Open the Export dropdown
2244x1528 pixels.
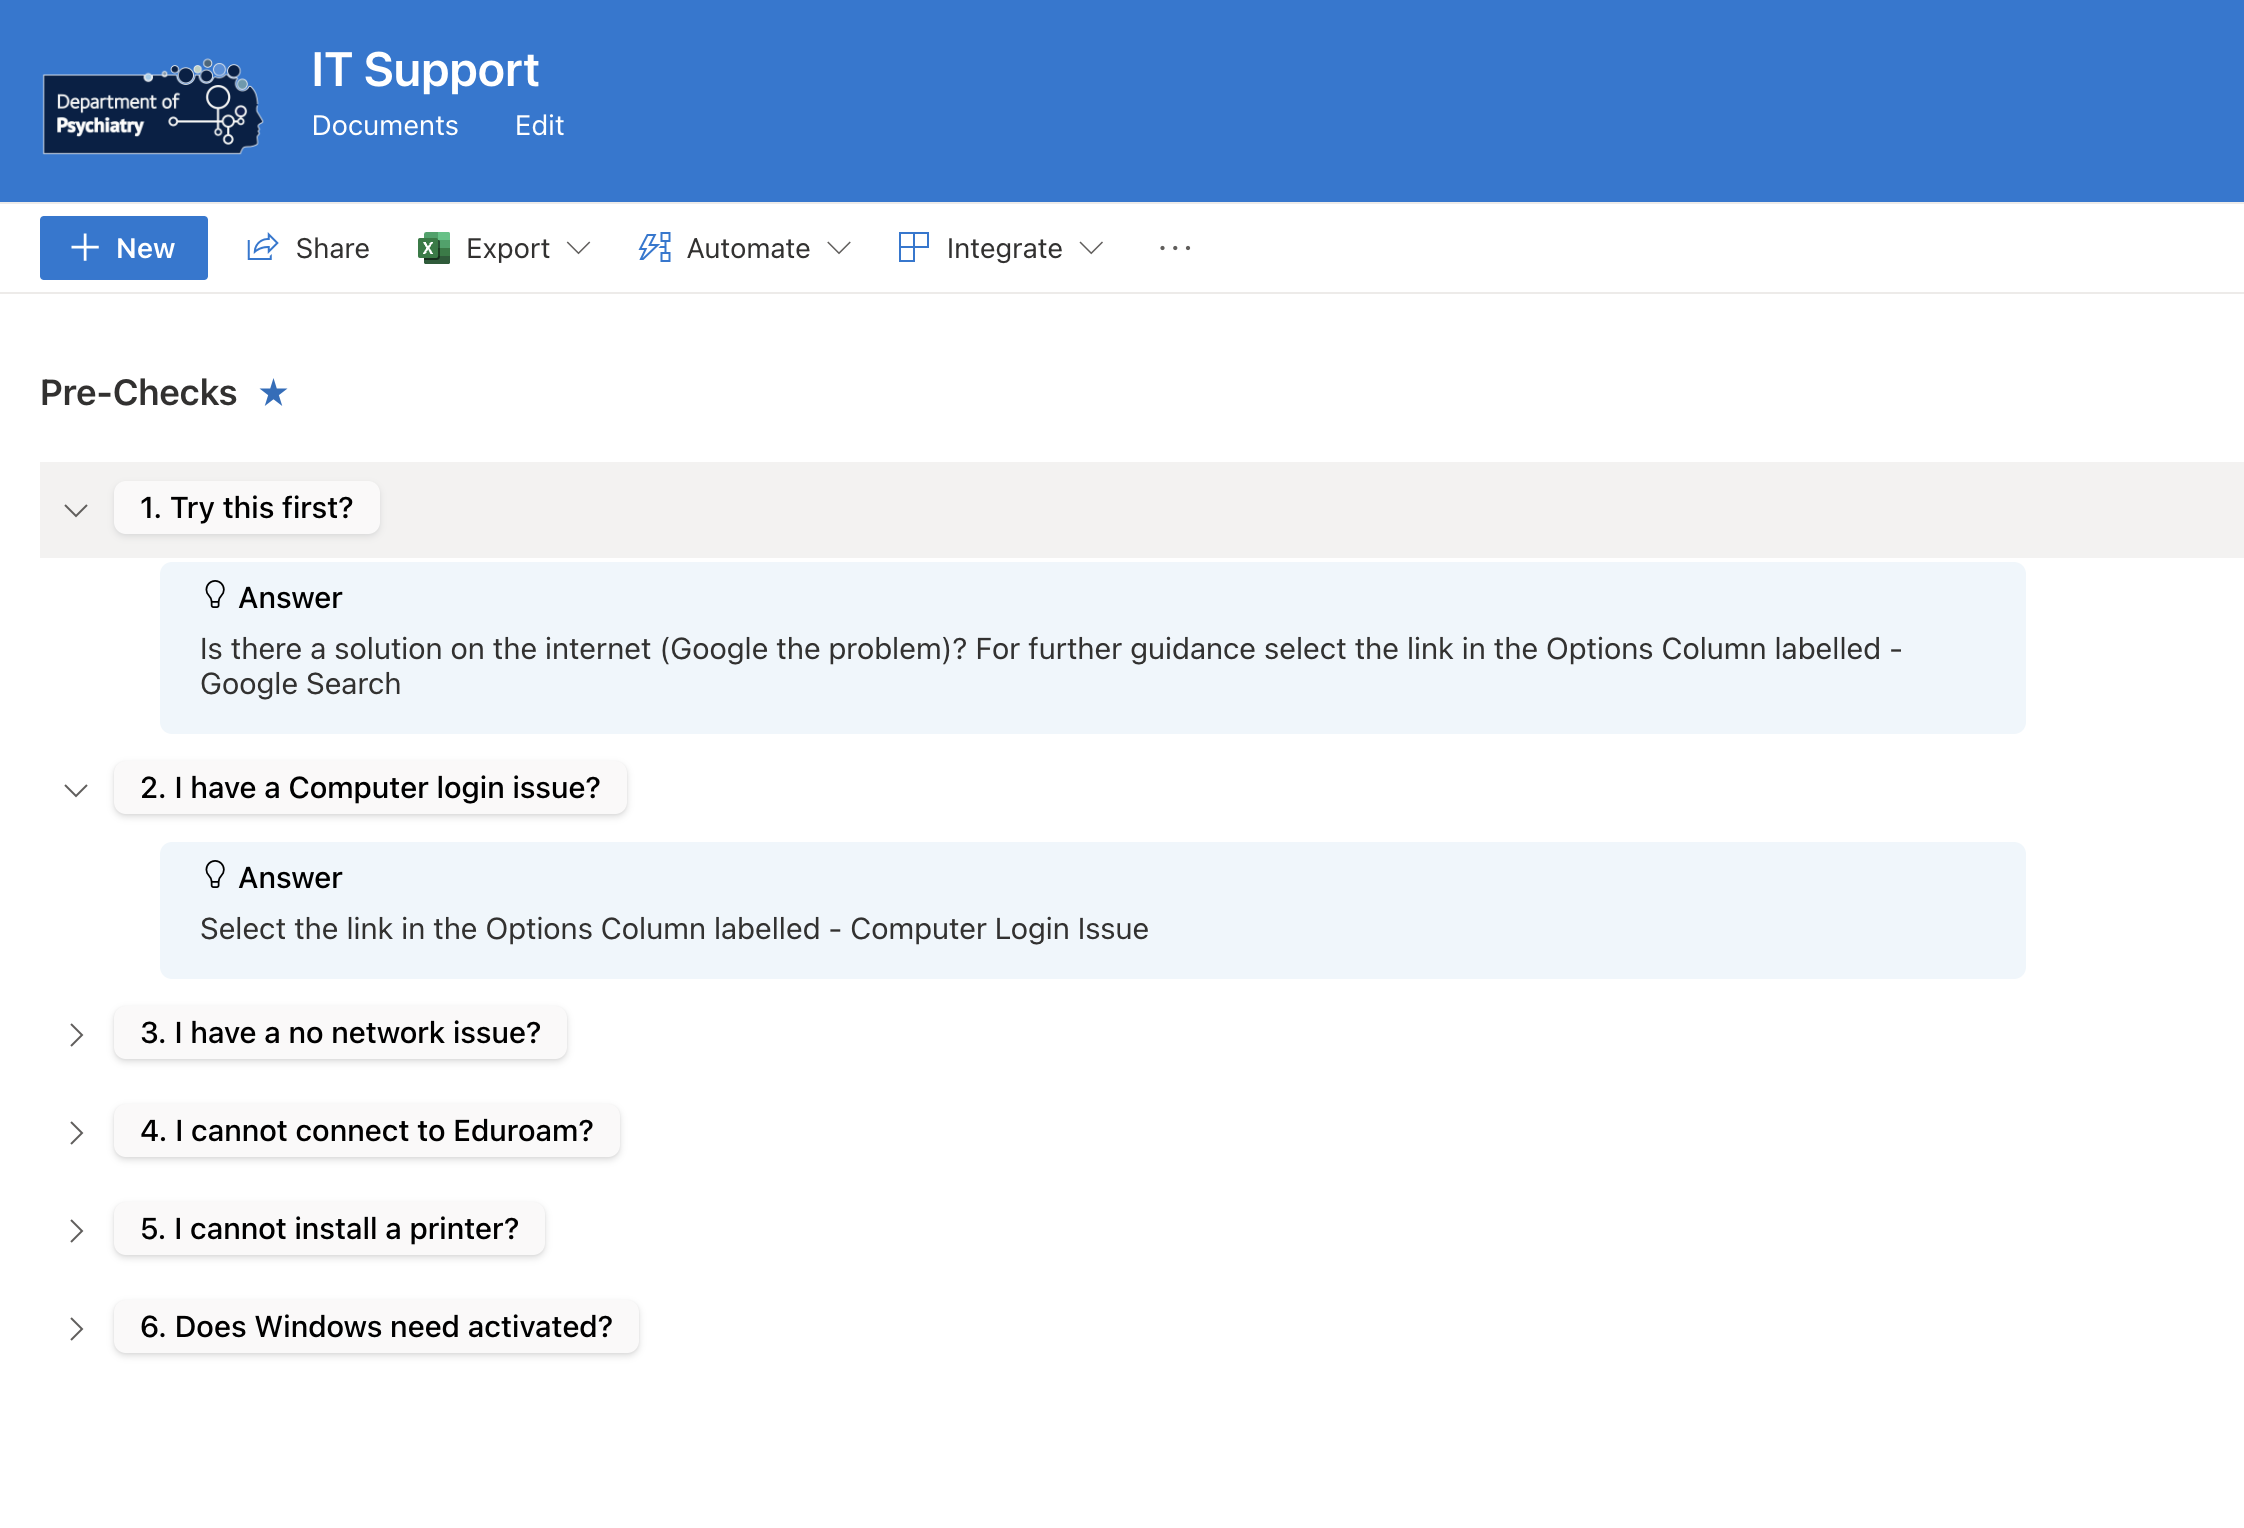[580, 248]
